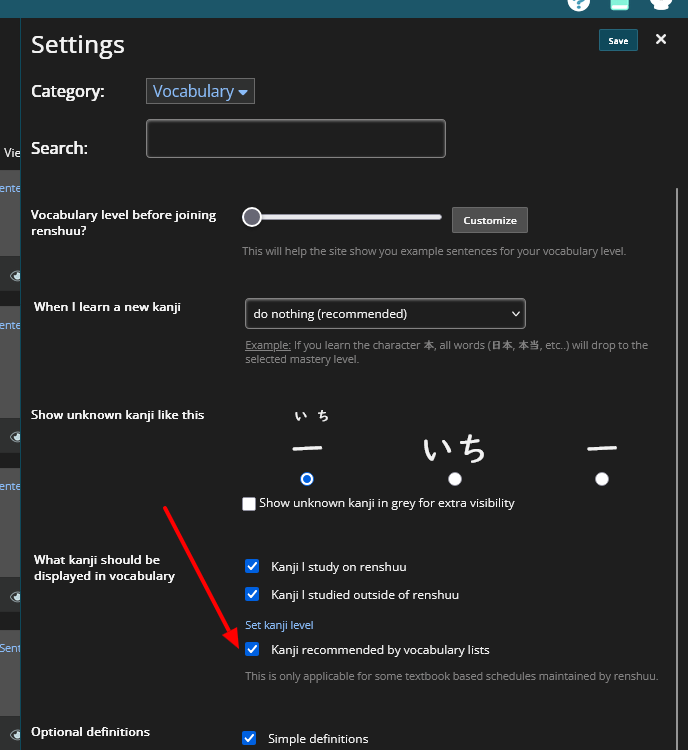Open the help question mark icon
Image resolution: width=688 pixels, height=750 pixels.
coord(579,4)
